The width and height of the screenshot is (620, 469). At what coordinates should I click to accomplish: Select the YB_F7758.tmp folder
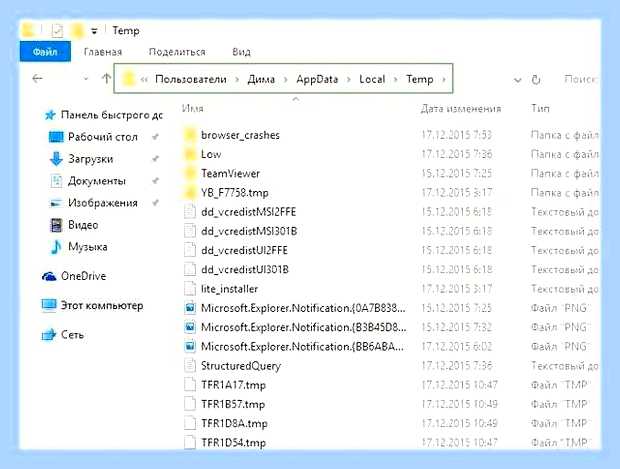(234, 193)
